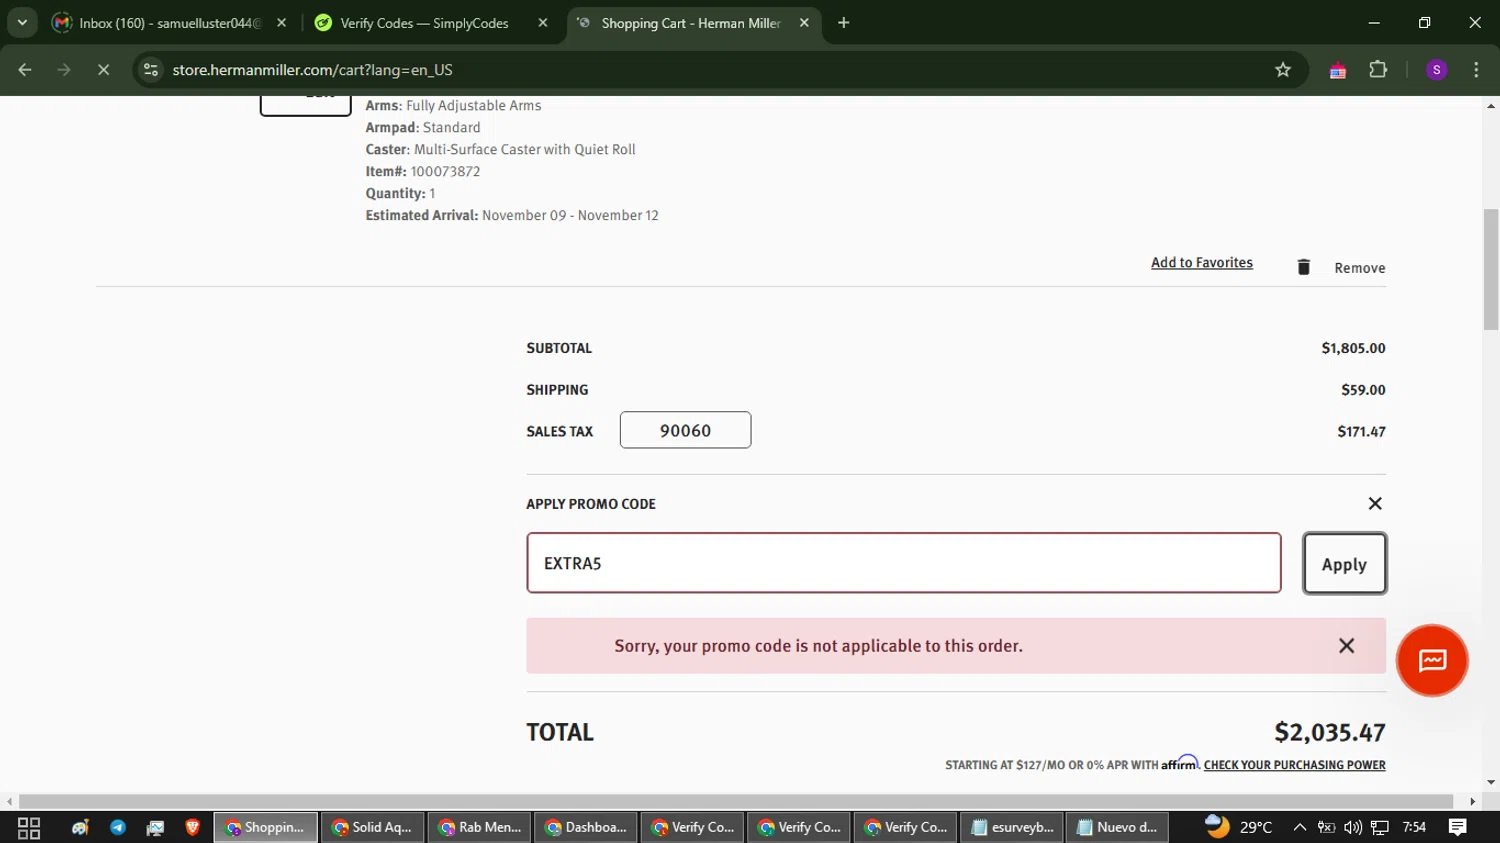Click the address bar URL
Image resolution: width=1500 pixels, height=843 pixels.
[312, 70]
